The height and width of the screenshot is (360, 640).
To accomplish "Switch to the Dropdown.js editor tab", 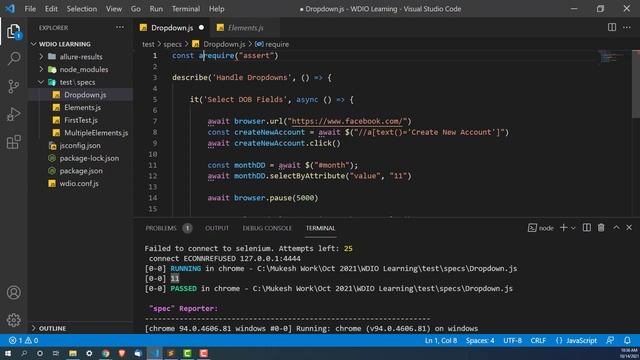I will (171, 28).
